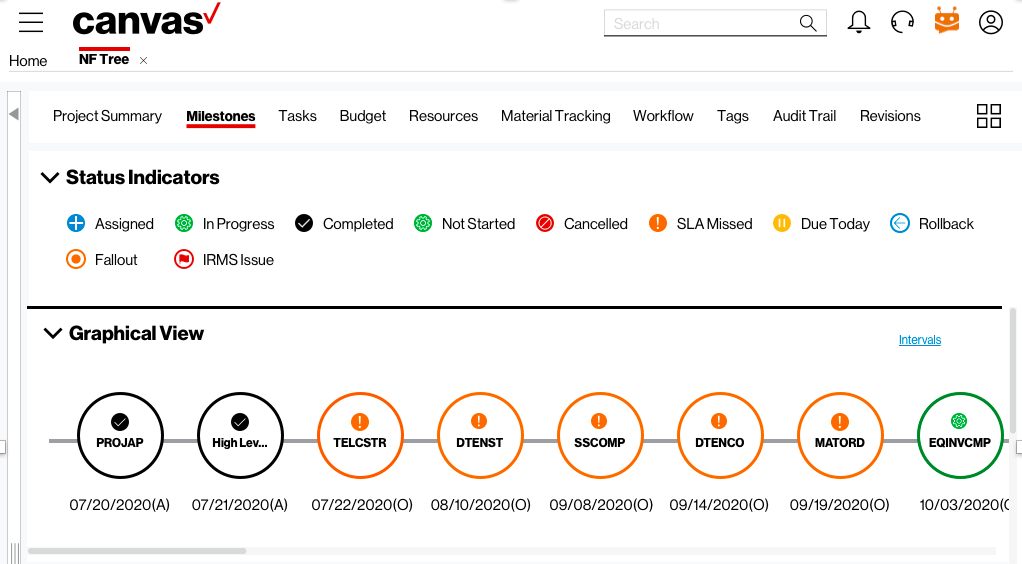Screen dimensions: 1022x564
Task: Open the Budget tab
Action: click(362, 116)
